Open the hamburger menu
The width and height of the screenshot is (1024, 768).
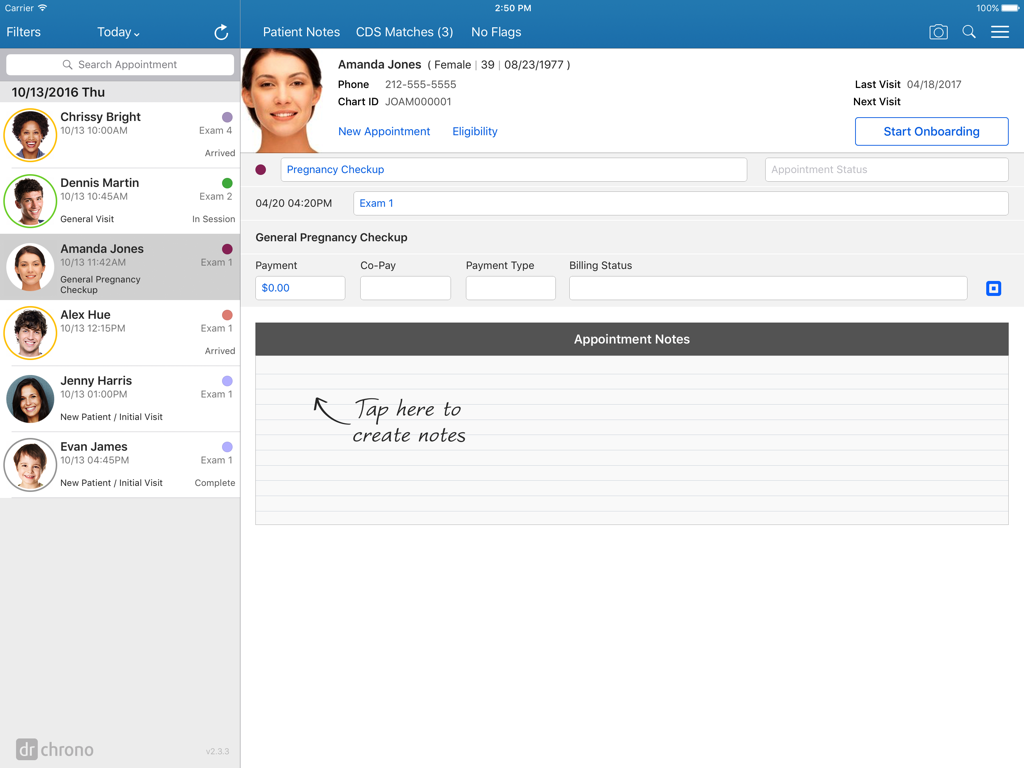(999, 31)
